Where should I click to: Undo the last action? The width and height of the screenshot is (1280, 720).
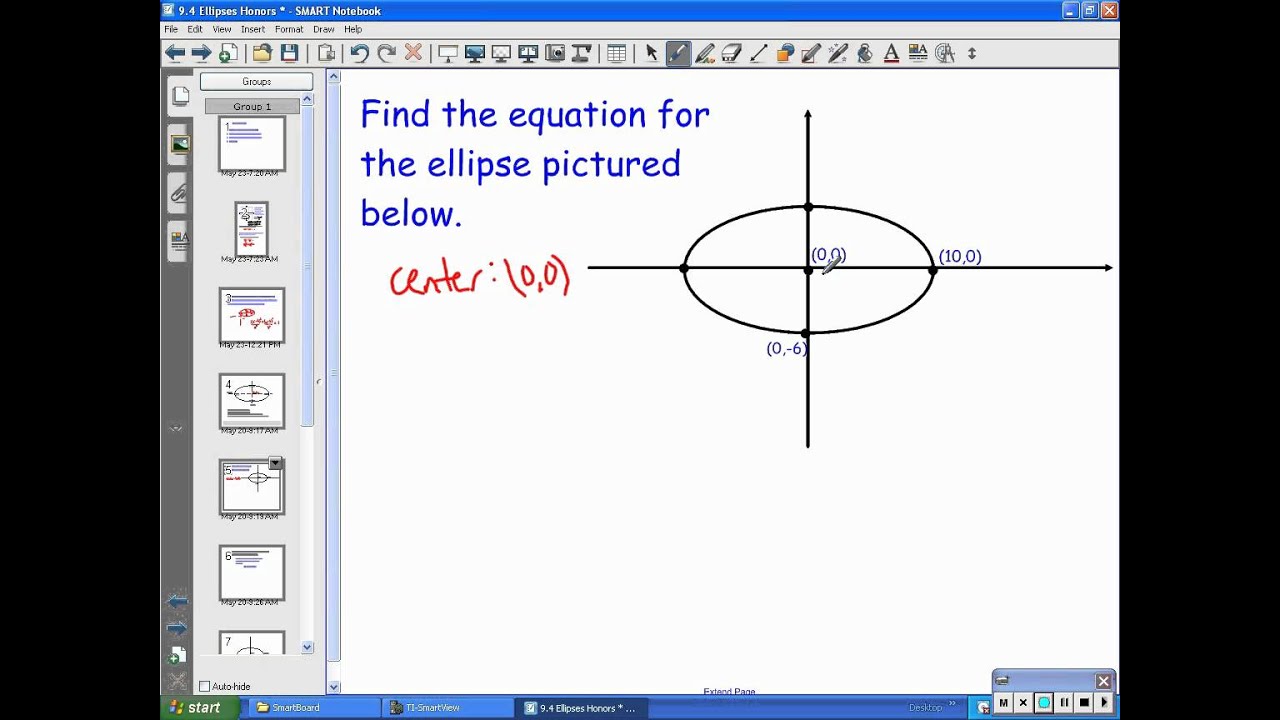click(359, 53)
